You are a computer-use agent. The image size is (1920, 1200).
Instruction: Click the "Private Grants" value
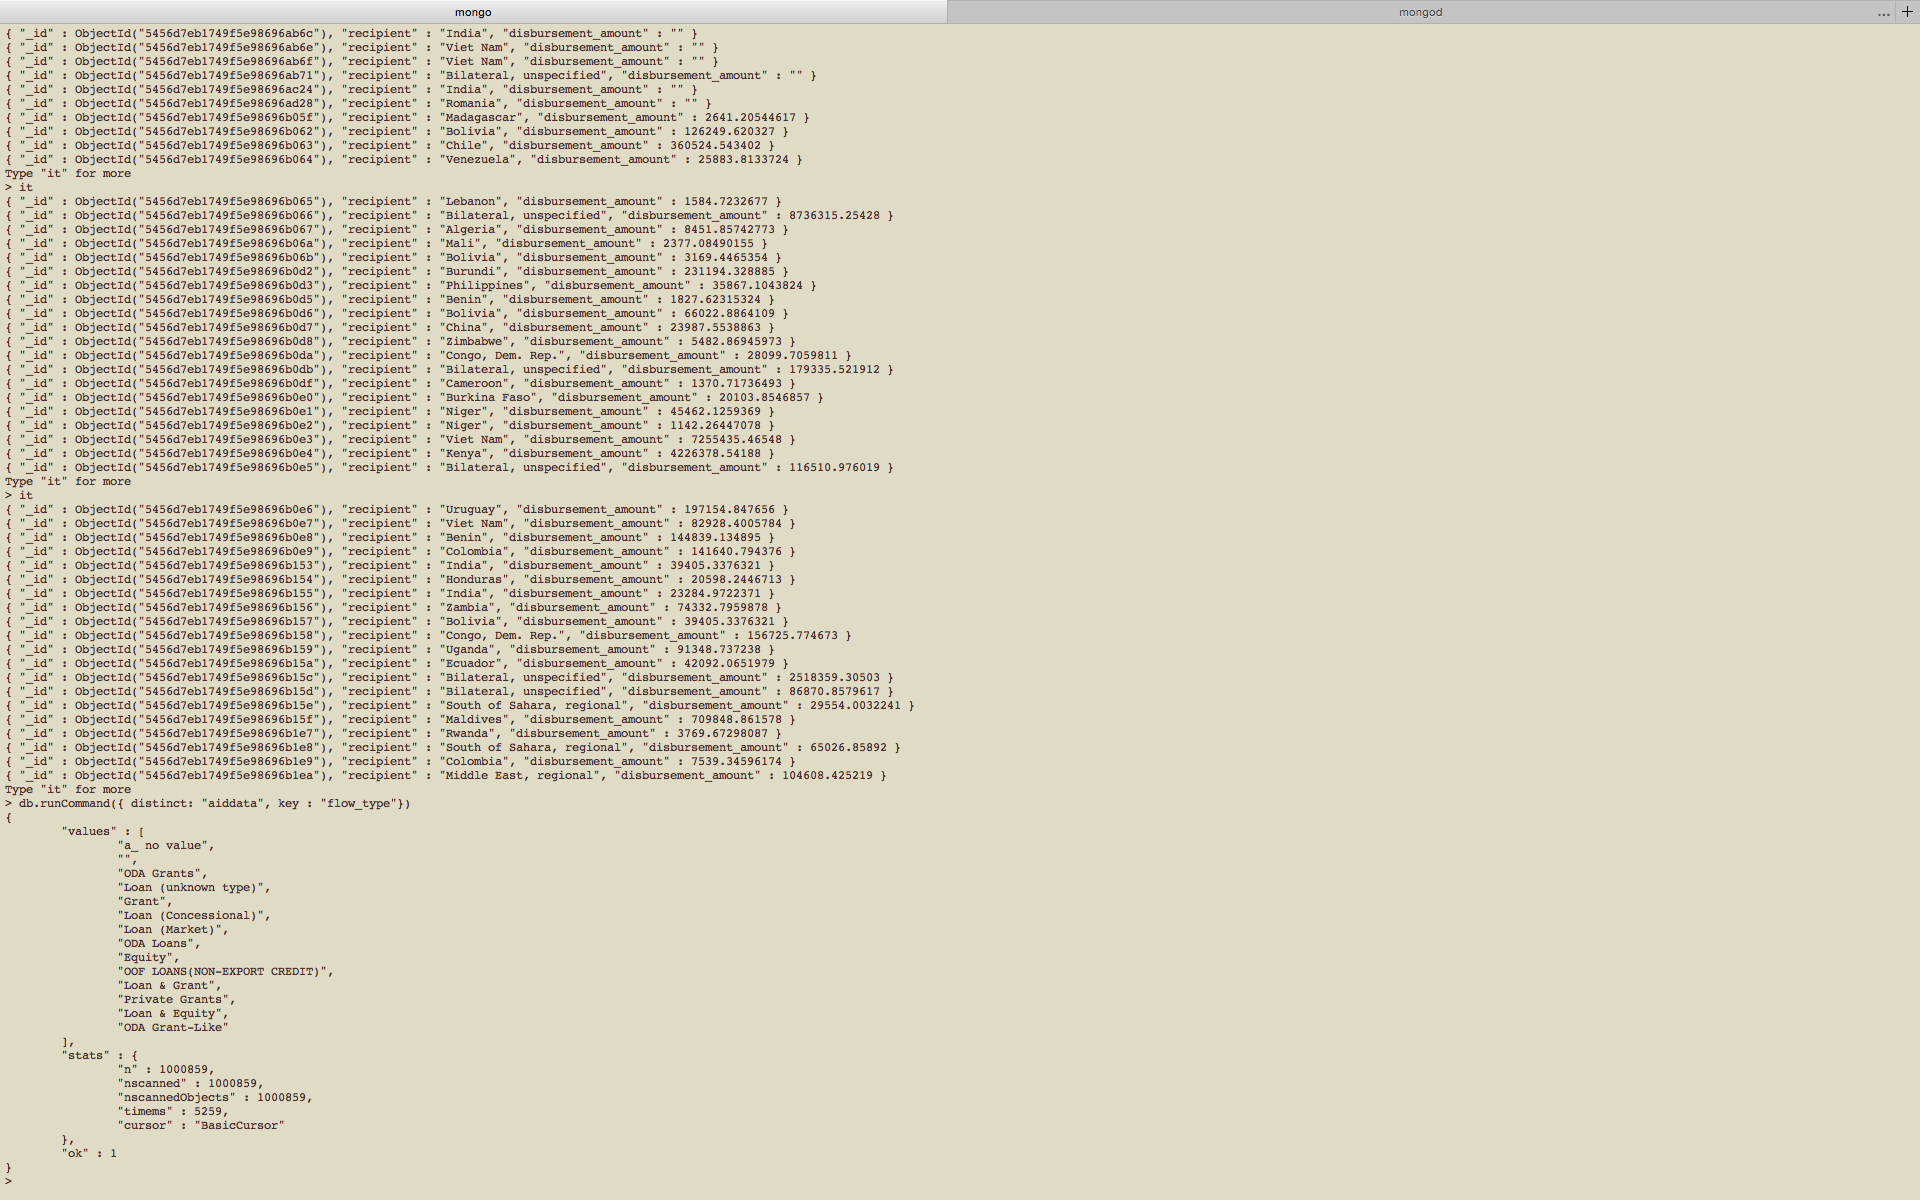[176, 999]
